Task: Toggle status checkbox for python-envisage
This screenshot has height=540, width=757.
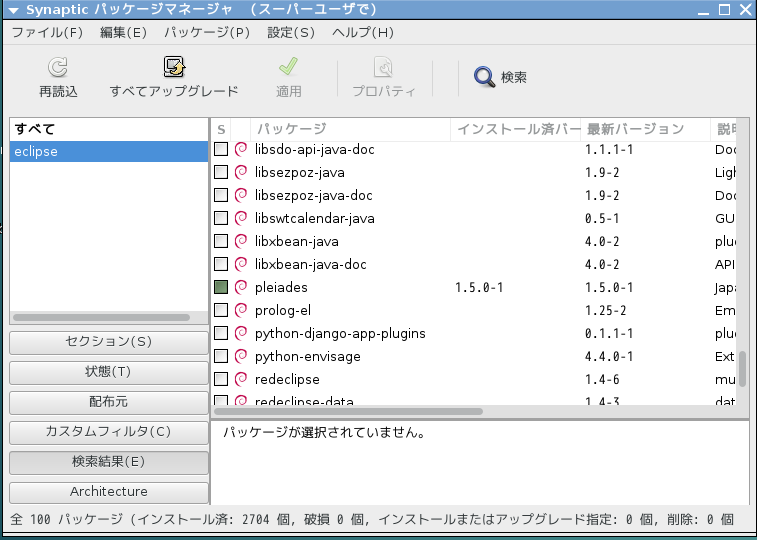Action: click(x=221, y=356)
